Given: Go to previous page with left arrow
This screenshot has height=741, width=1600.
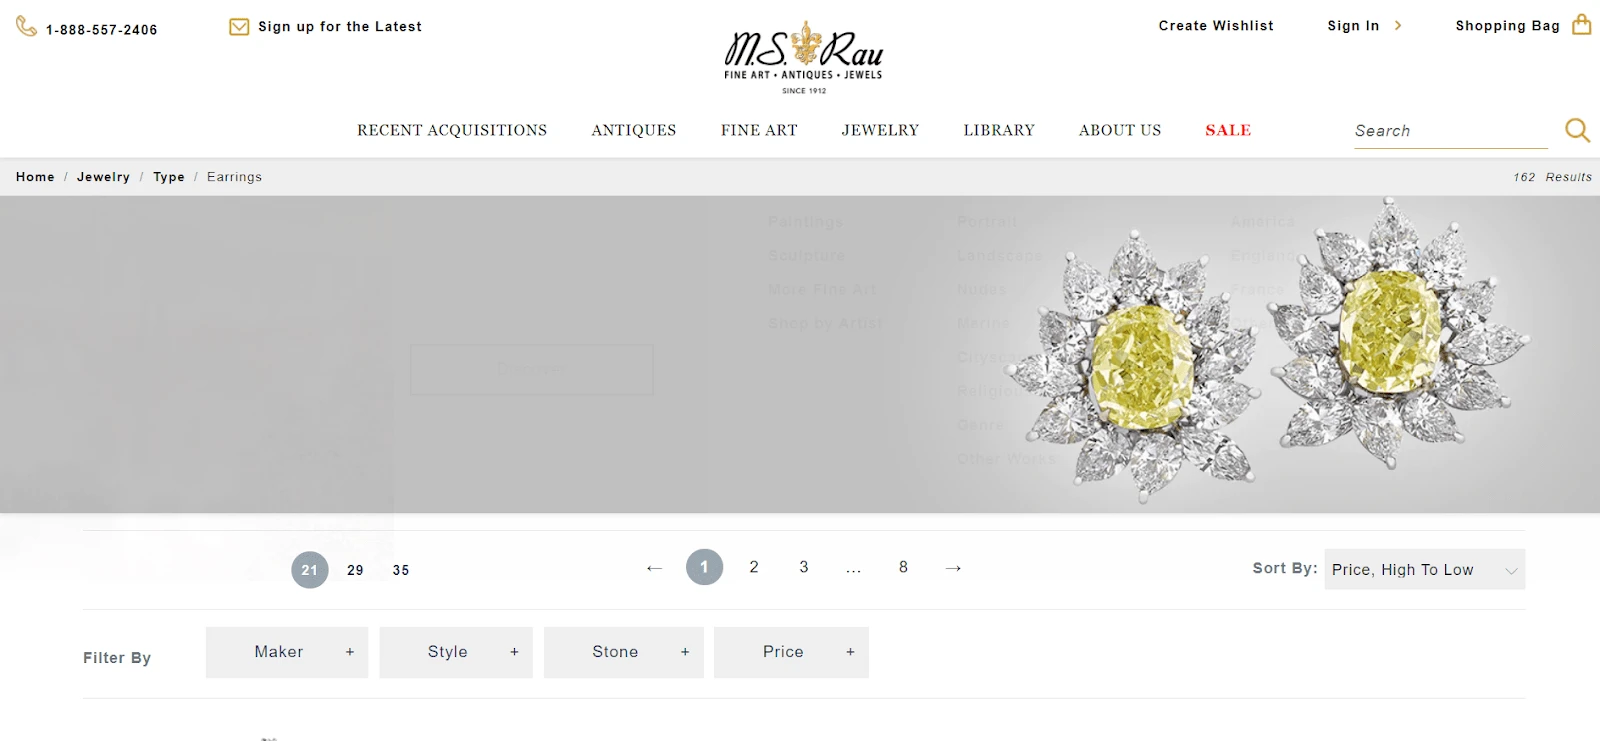Looking at the screenshot, I should 654,568.
